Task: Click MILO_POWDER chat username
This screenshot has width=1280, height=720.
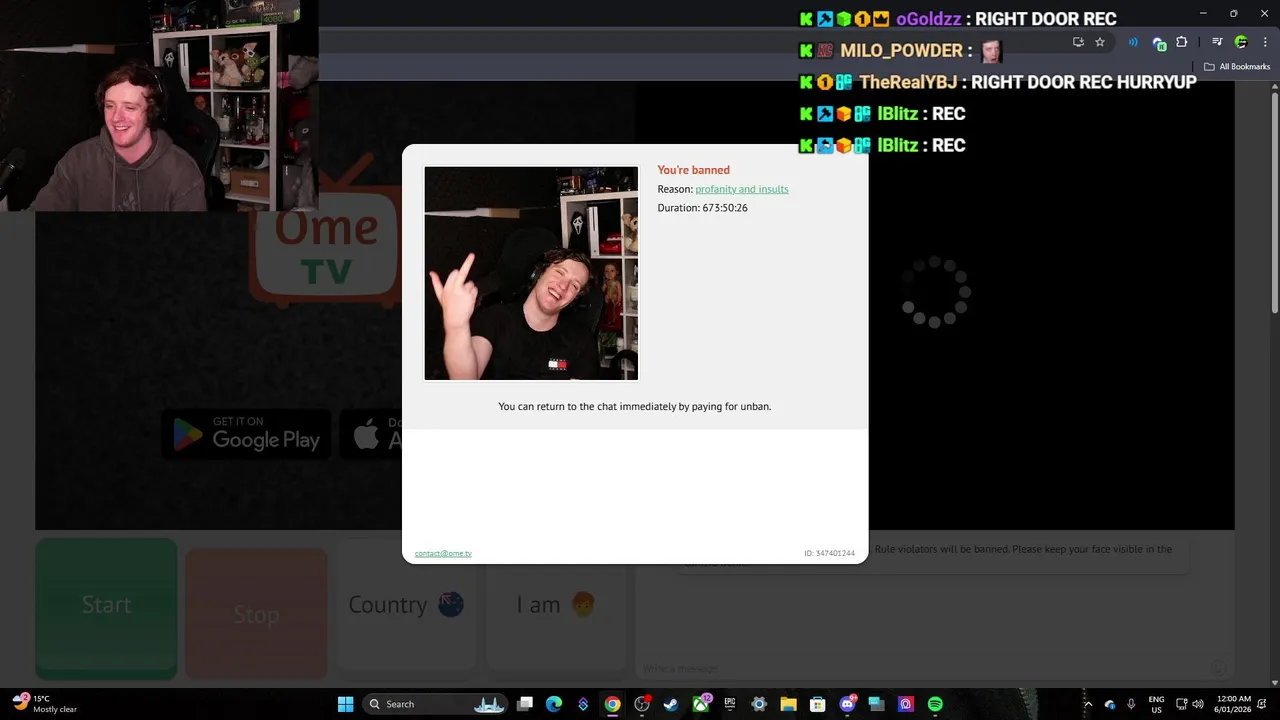Action: (x=901, y=51)
